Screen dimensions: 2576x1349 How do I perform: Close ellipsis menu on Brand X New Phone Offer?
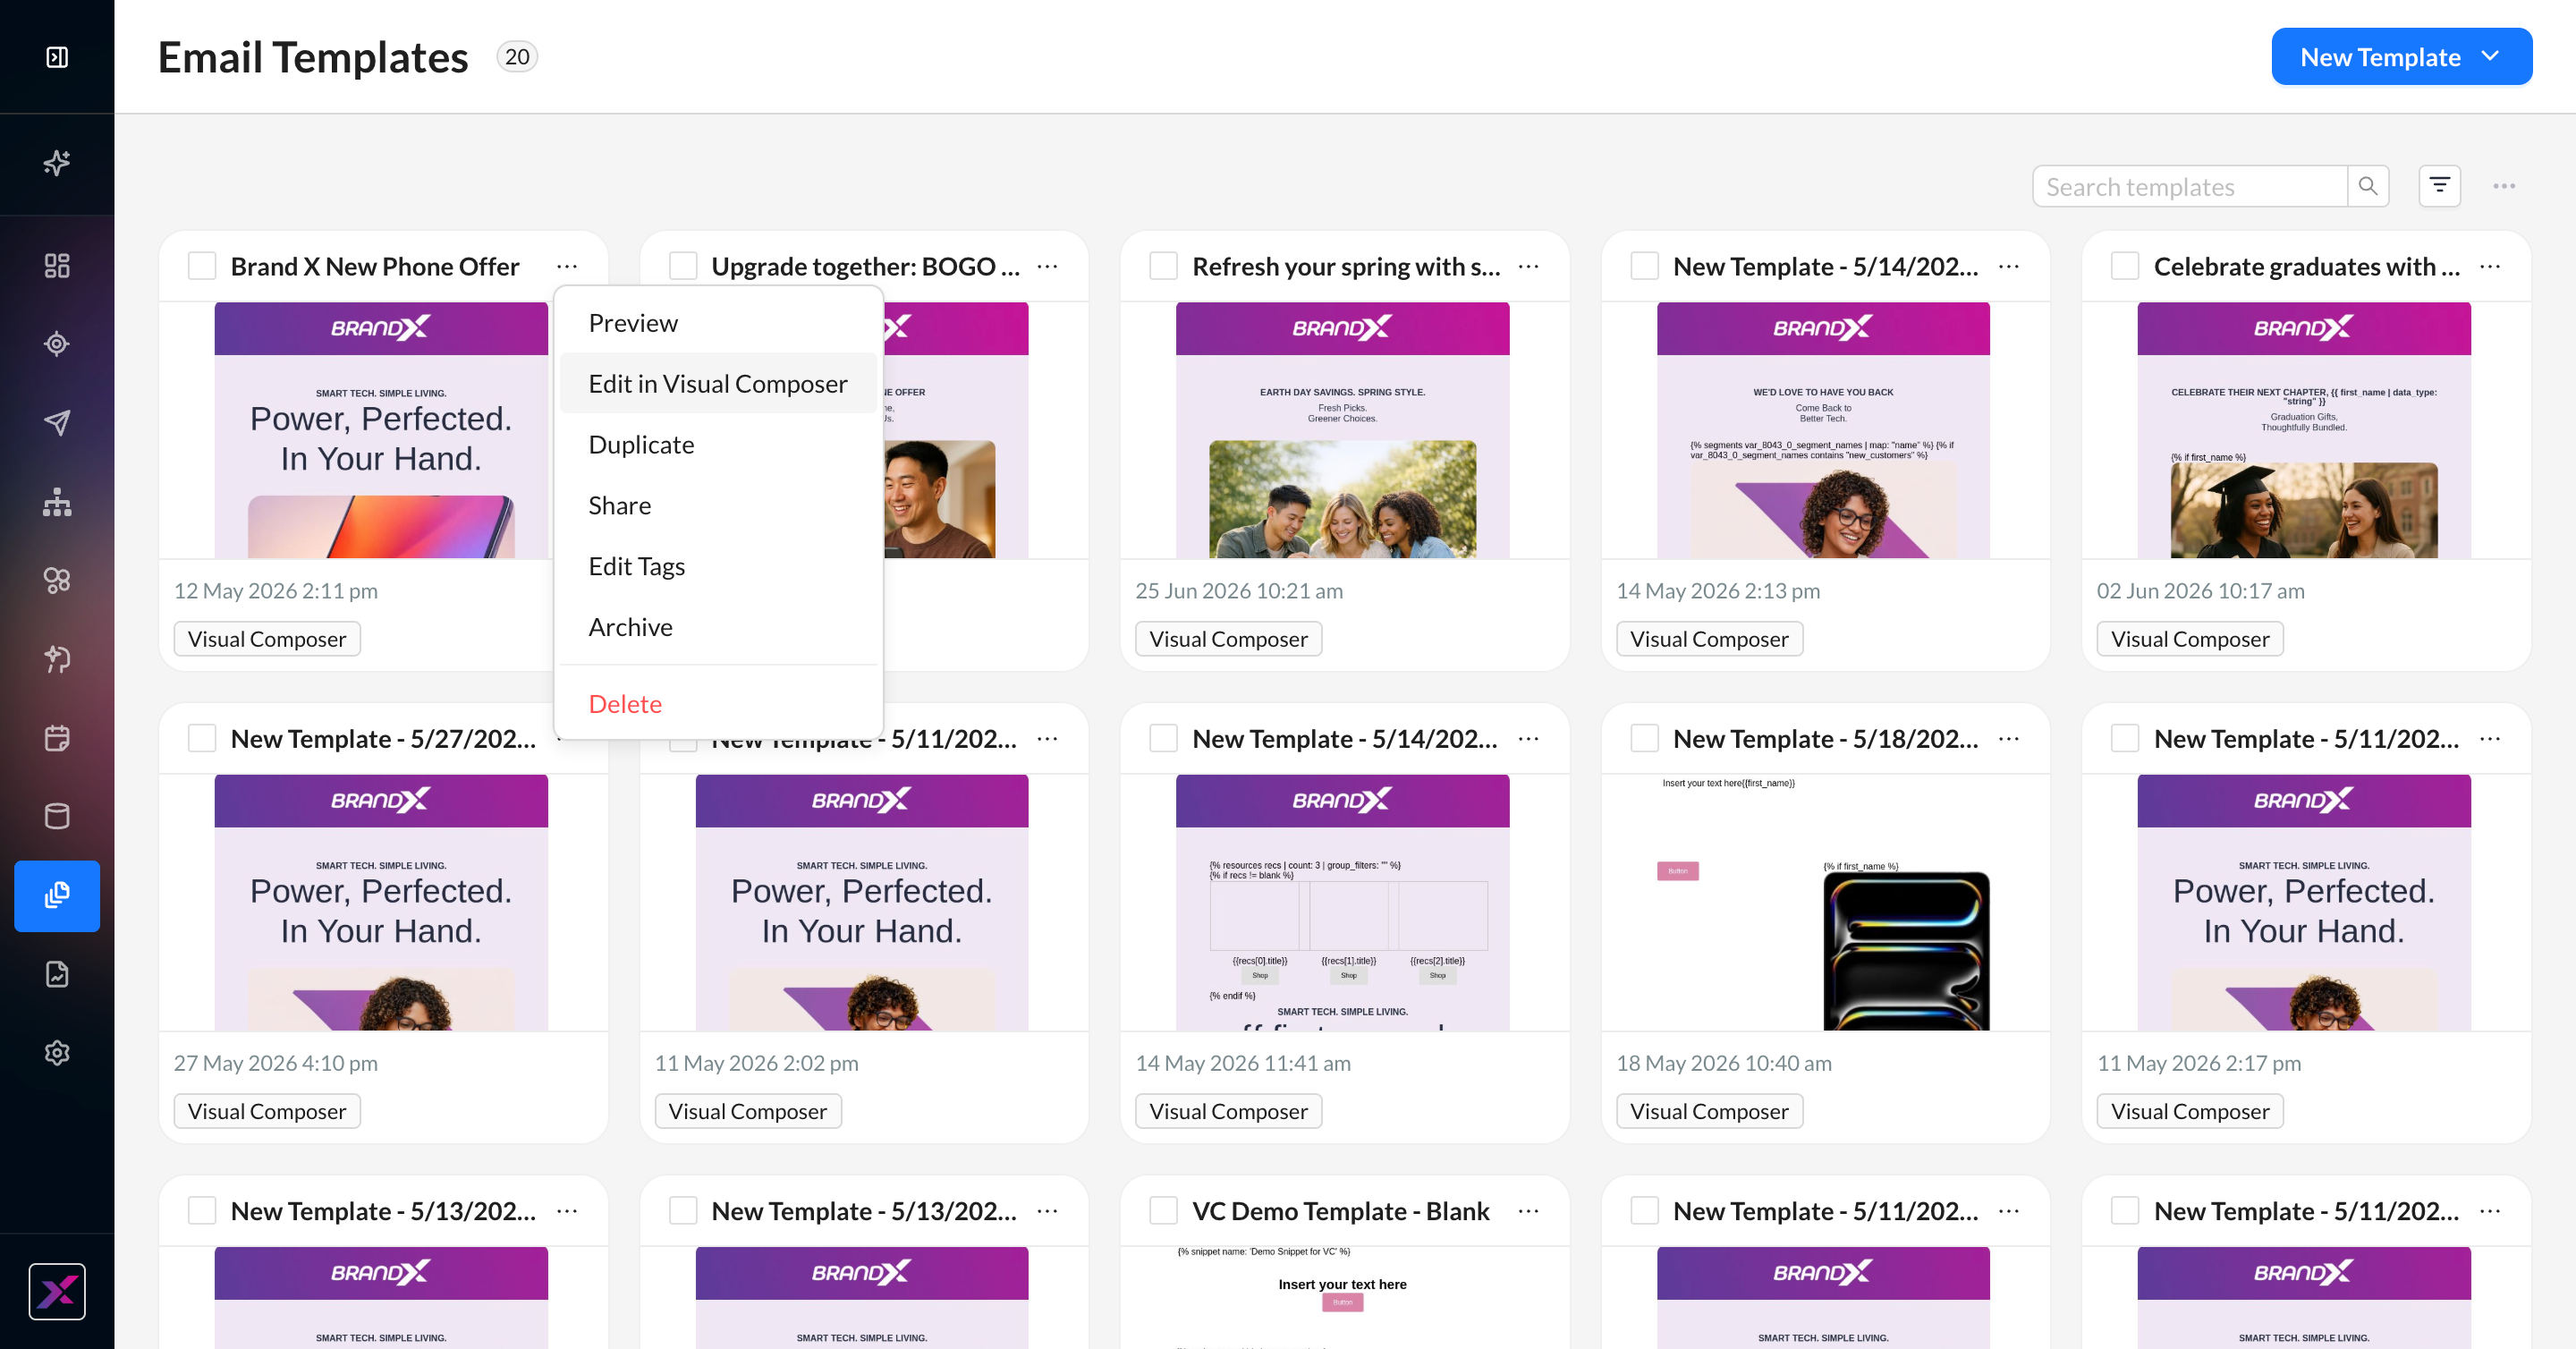(567, 266)
